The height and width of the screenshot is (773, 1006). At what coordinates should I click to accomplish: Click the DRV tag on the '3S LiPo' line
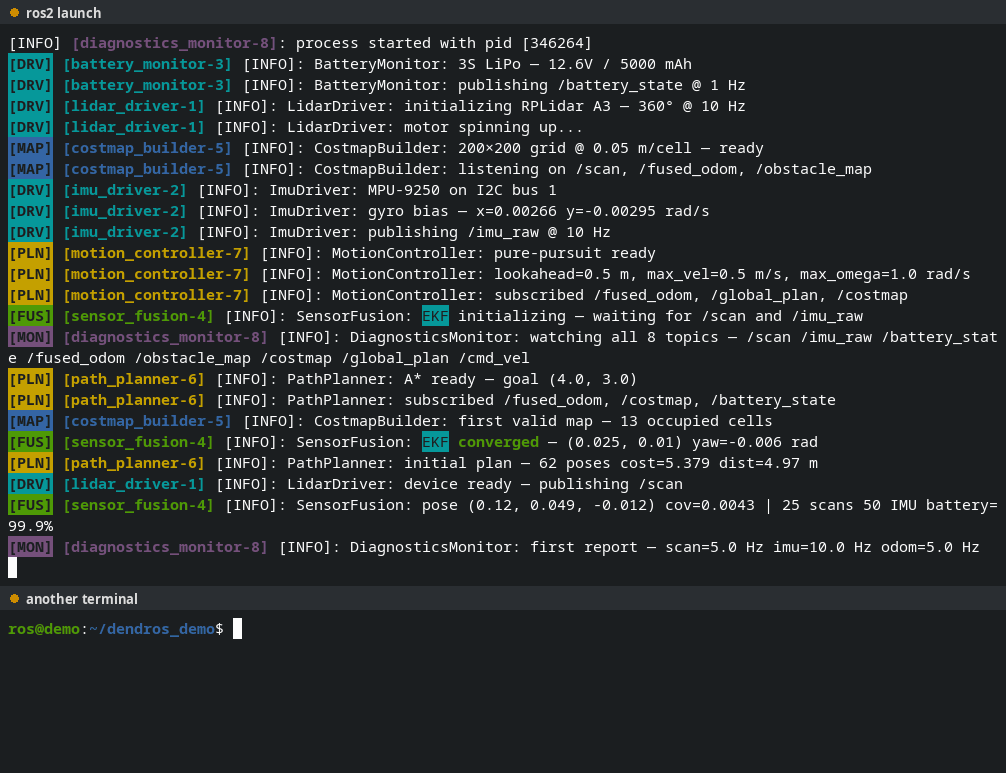coord(30,64)
